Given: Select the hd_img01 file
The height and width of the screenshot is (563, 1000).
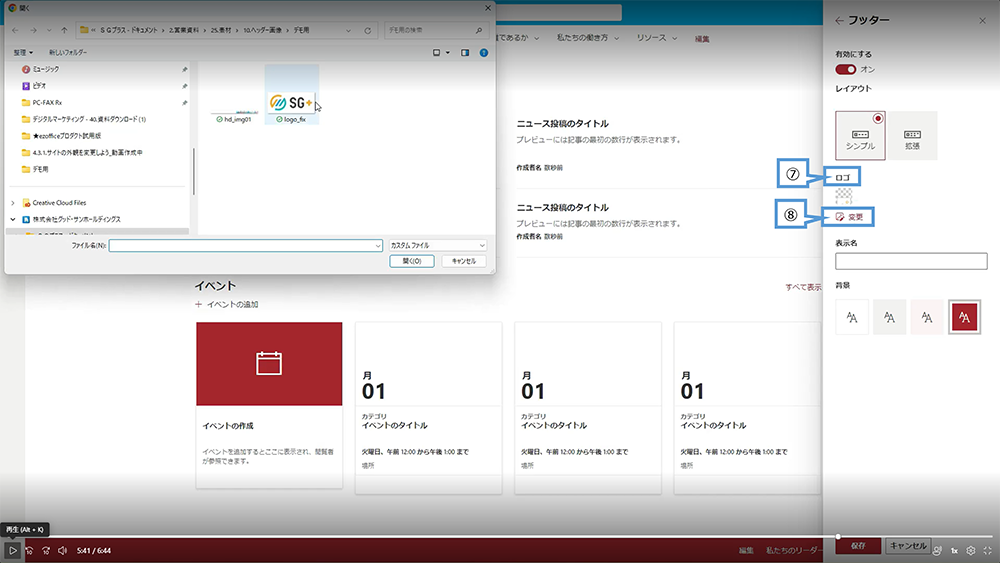Looking at the screenshot, I should 234,116.
